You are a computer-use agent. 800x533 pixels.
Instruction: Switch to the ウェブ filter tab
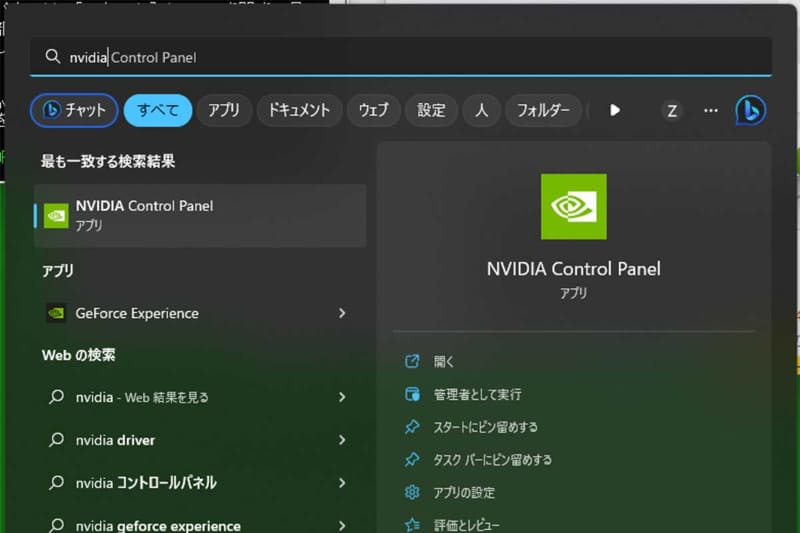tap(373, 110)
